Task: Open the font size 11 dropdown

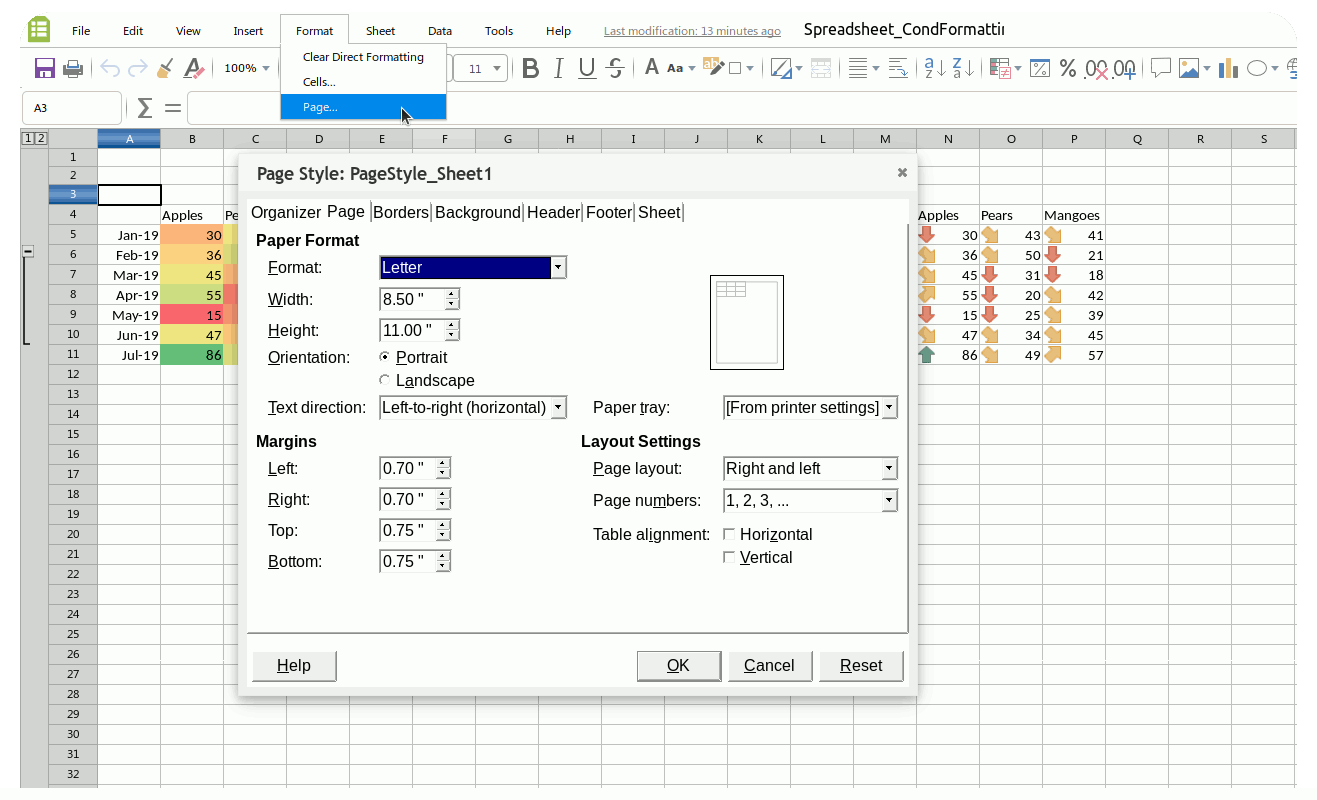Action: pyautogui.click(x=499, y=68)
